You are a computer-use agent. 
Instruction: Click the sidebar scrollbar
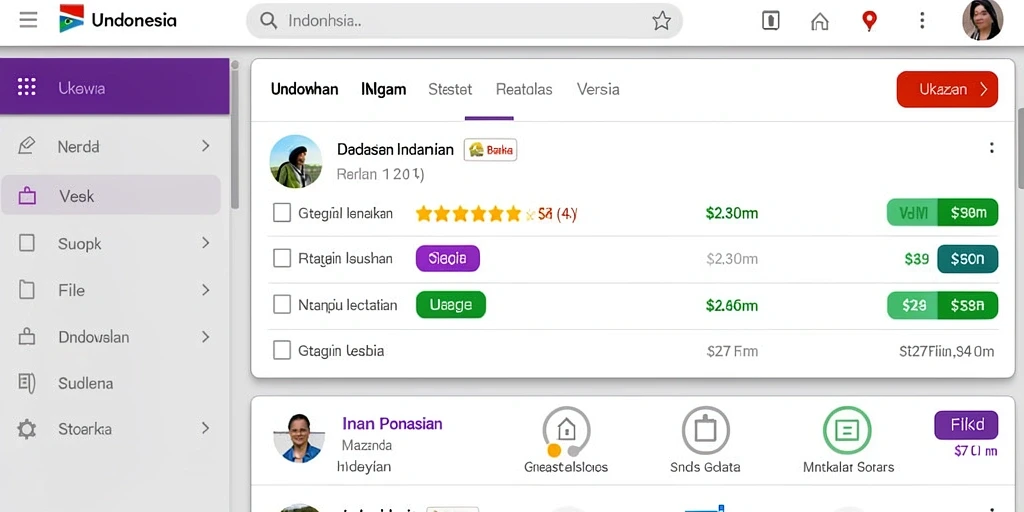pyautogui.click(x=235, y=134)
